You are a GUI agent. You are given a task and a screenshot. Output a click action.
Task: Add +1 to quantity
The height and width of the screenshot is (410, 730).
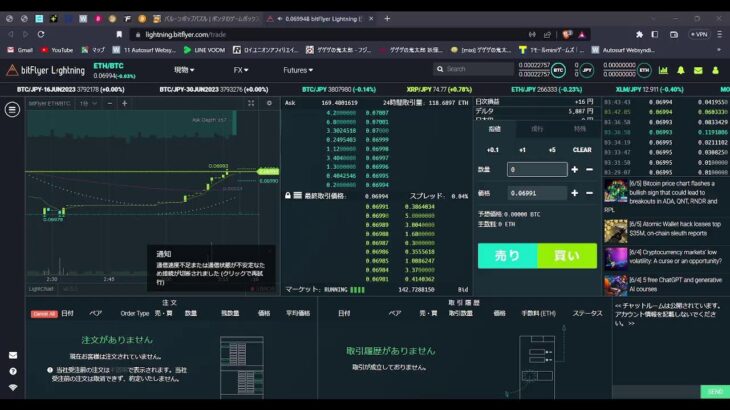pyautogui.click(x=522, y=150)
